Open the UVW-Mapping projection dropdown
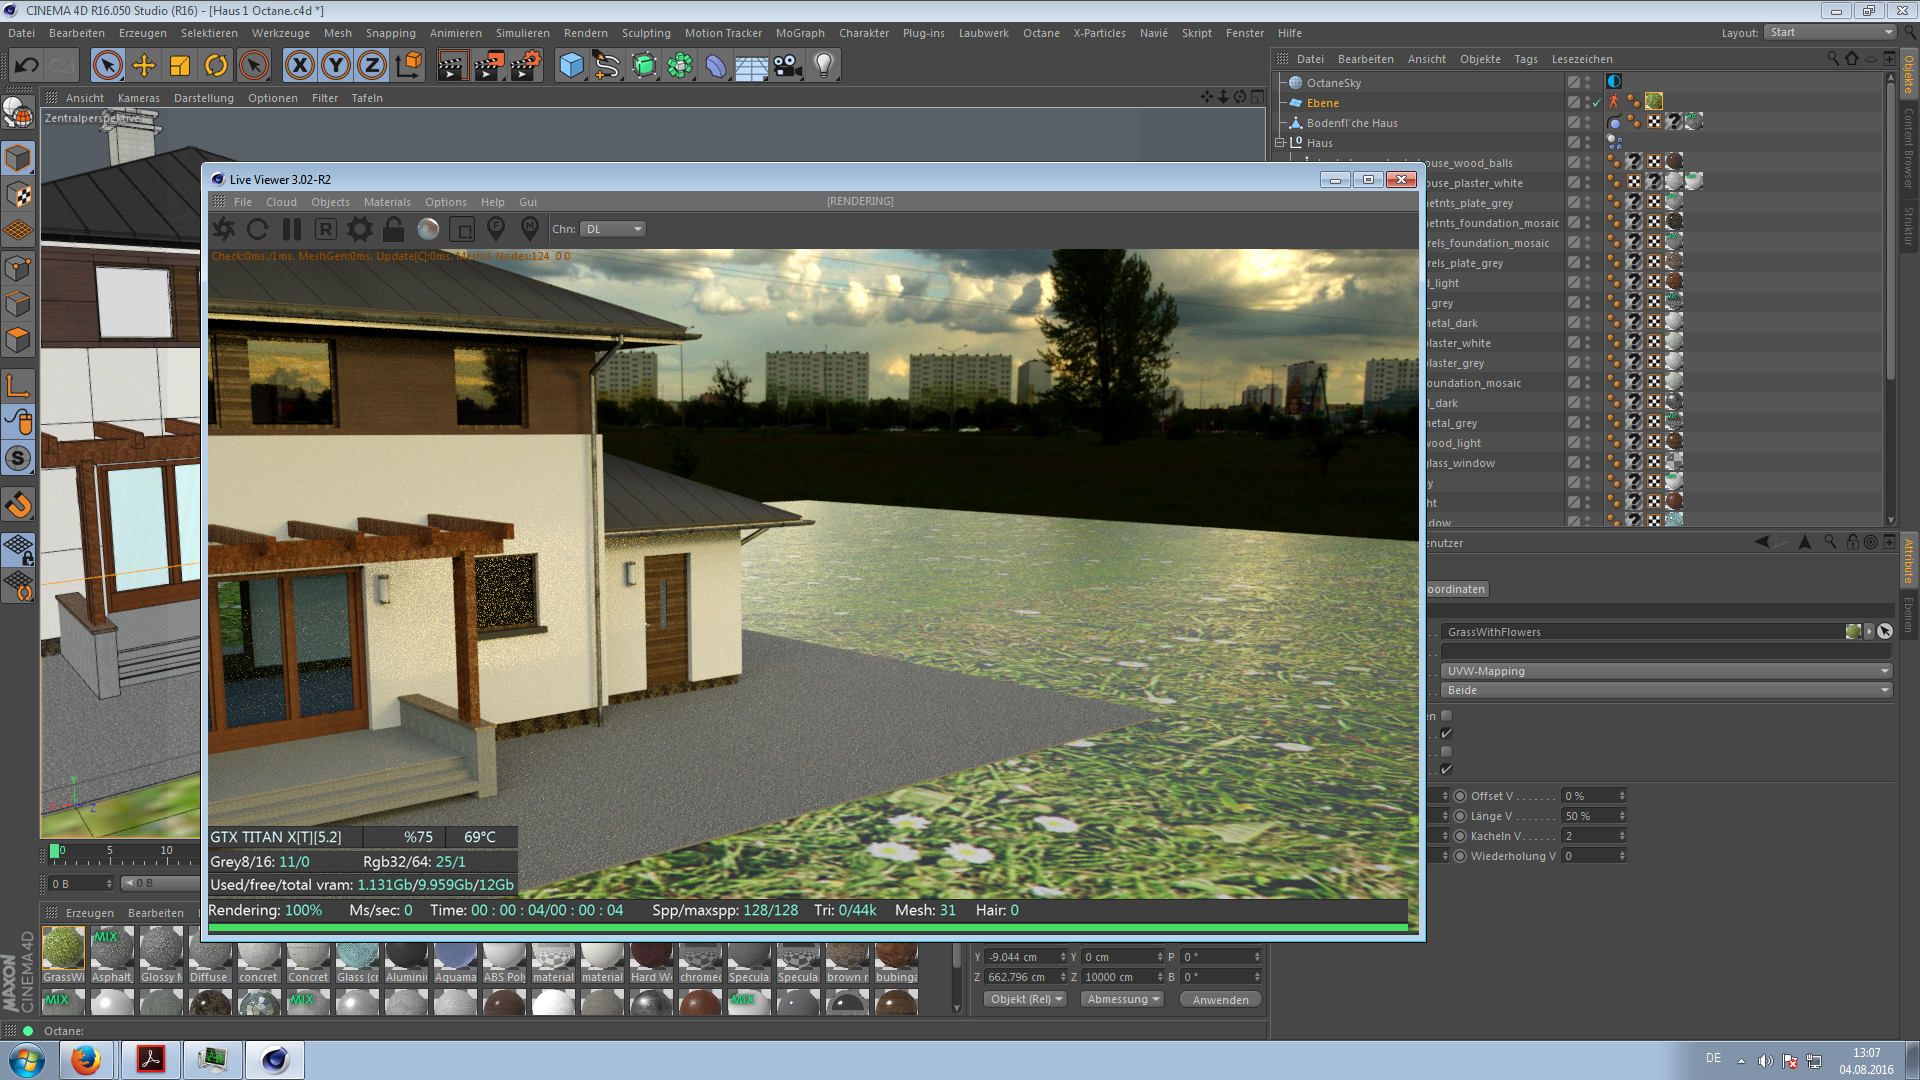 coord(1666,671)
